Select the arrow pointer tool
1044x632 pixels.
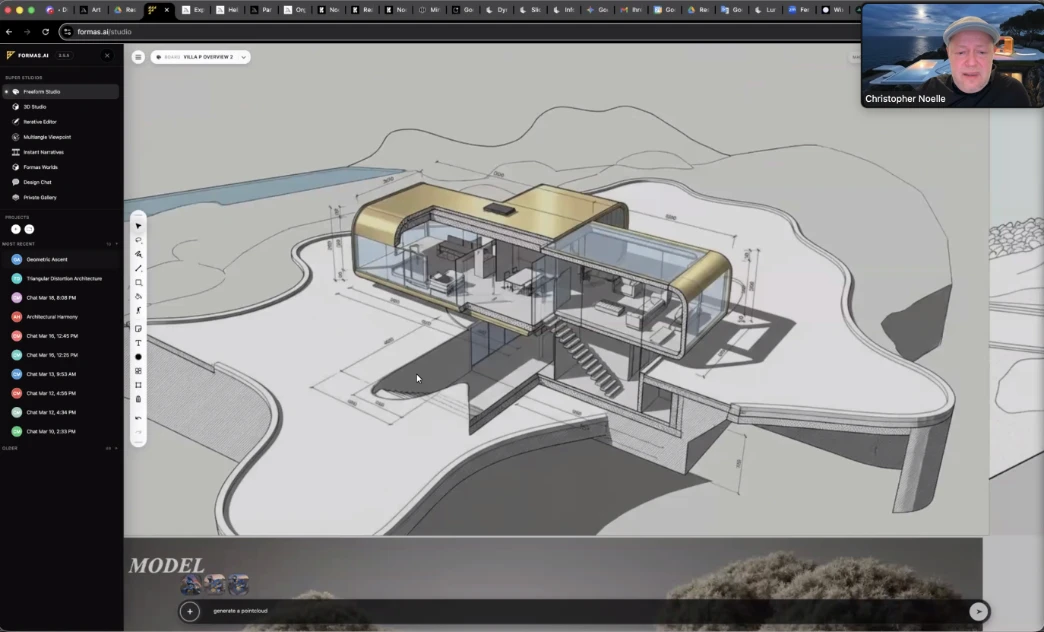coord(138,226)
